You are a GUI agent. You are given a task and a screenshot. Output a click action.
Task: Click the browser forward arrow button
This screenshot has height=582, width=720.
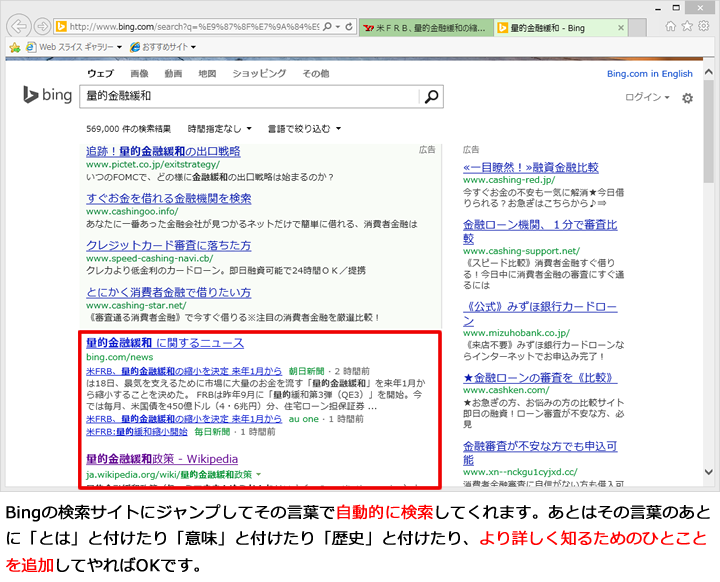coord(42,27)
